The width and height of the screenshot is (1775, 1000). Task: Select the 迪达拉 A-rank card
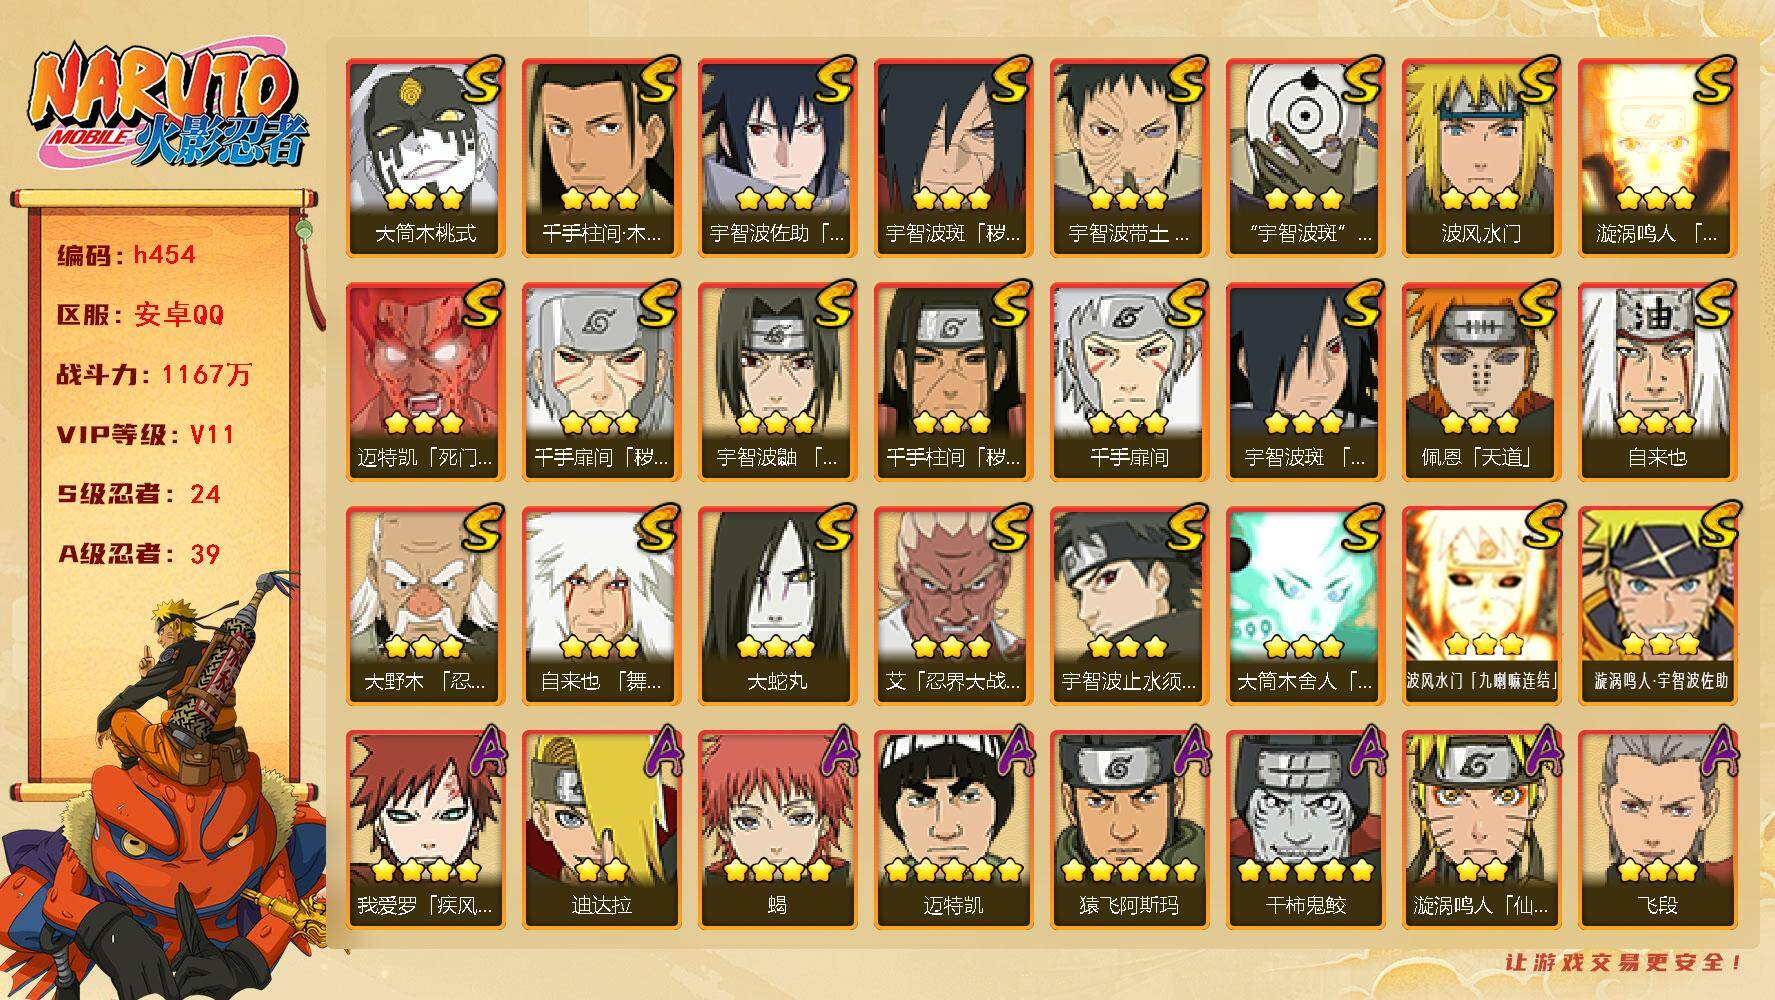coord(601,830)
